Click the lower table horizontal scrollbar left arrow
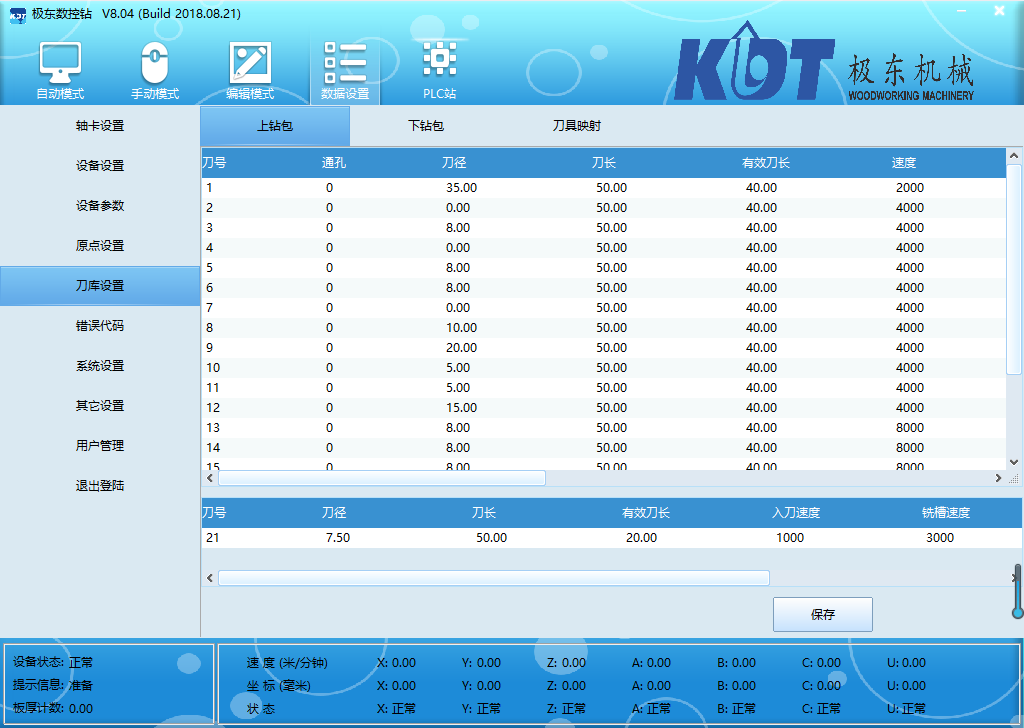 point(210,578)
